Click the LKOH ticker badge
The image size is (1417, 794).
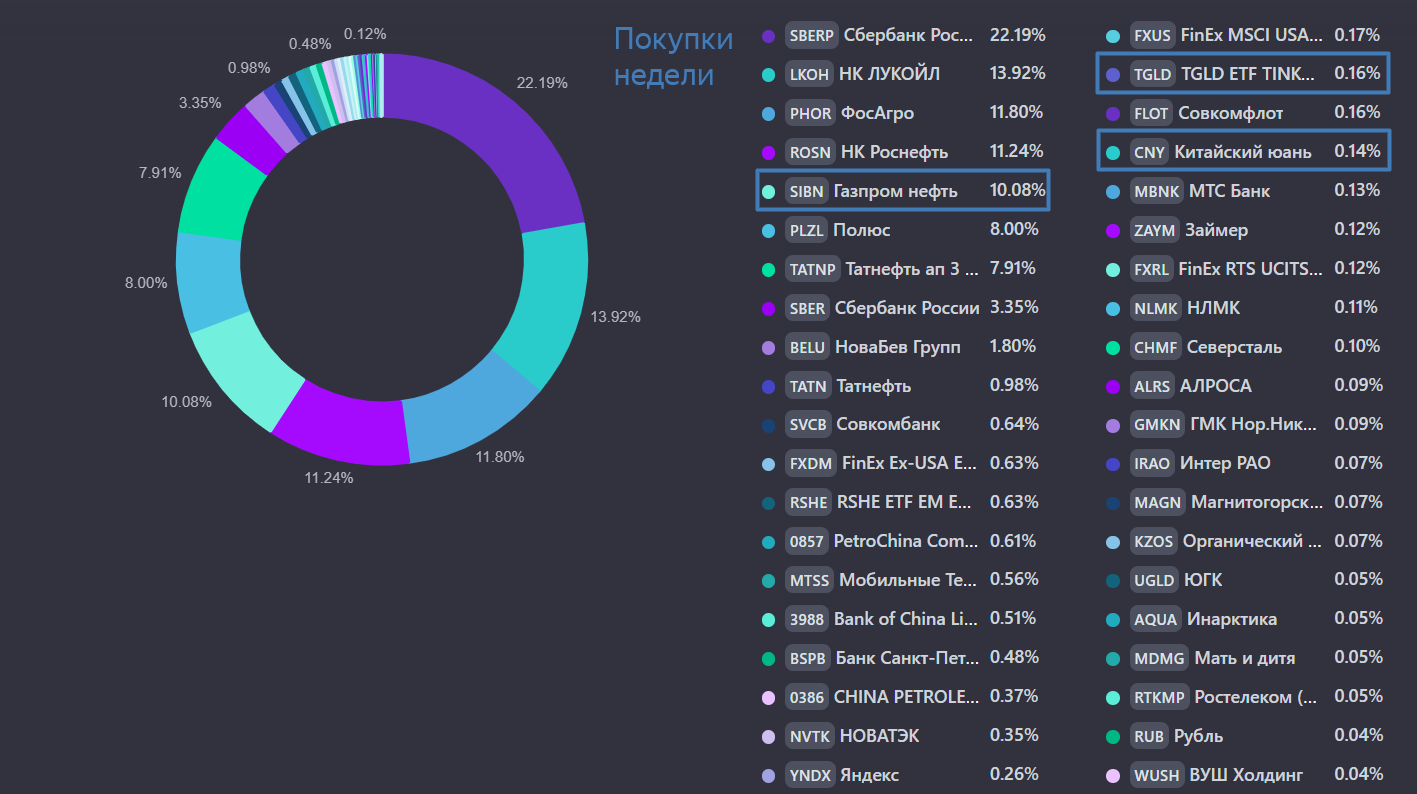(810, 74)
